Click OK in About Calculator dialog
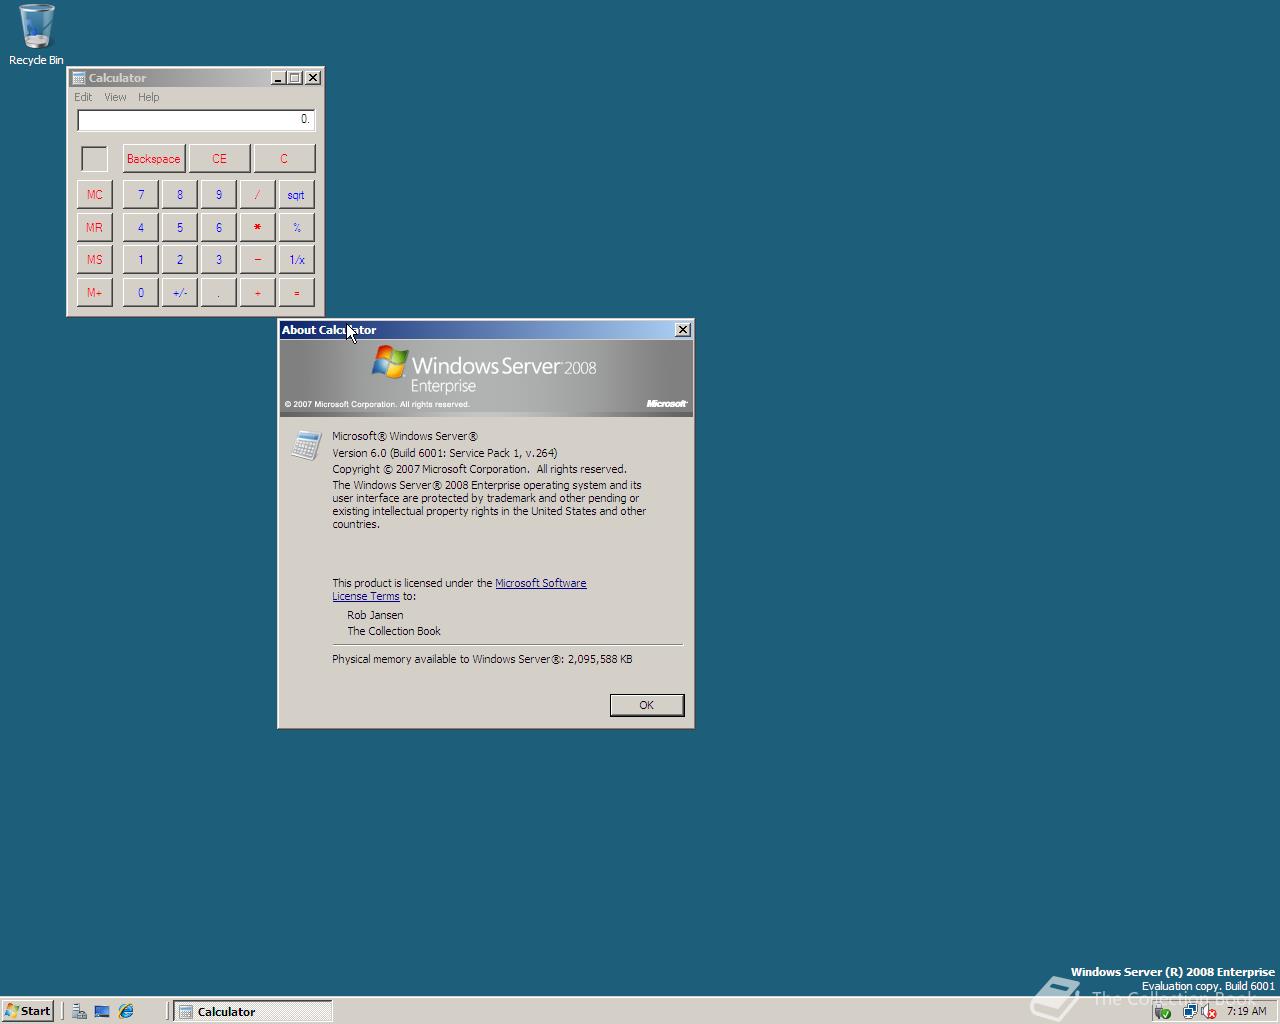 (647, 705)
